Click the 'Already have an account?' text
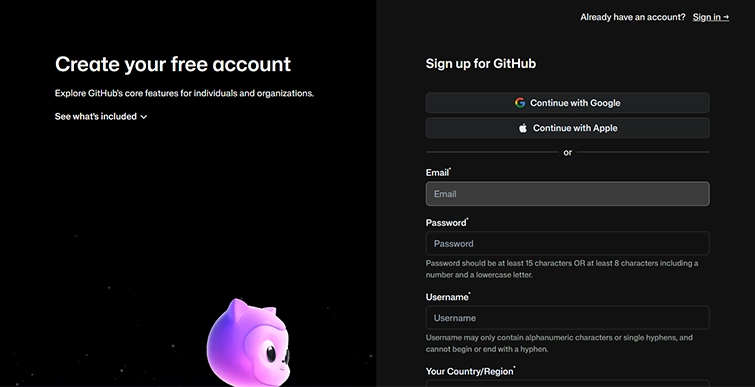The height and width of the screenshot is (387, 755). [x=632, y=17]
